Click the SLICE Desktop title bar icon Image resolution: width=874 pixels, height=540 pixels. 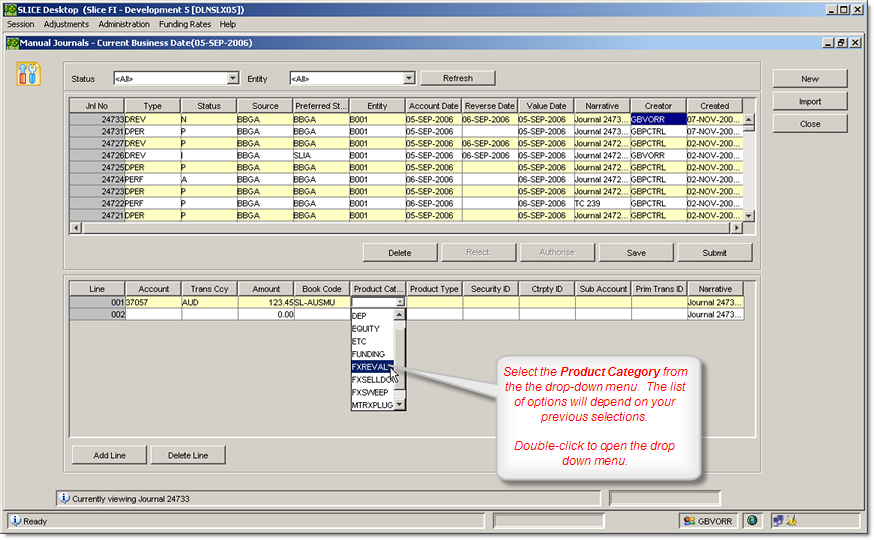tap(9, 9)
